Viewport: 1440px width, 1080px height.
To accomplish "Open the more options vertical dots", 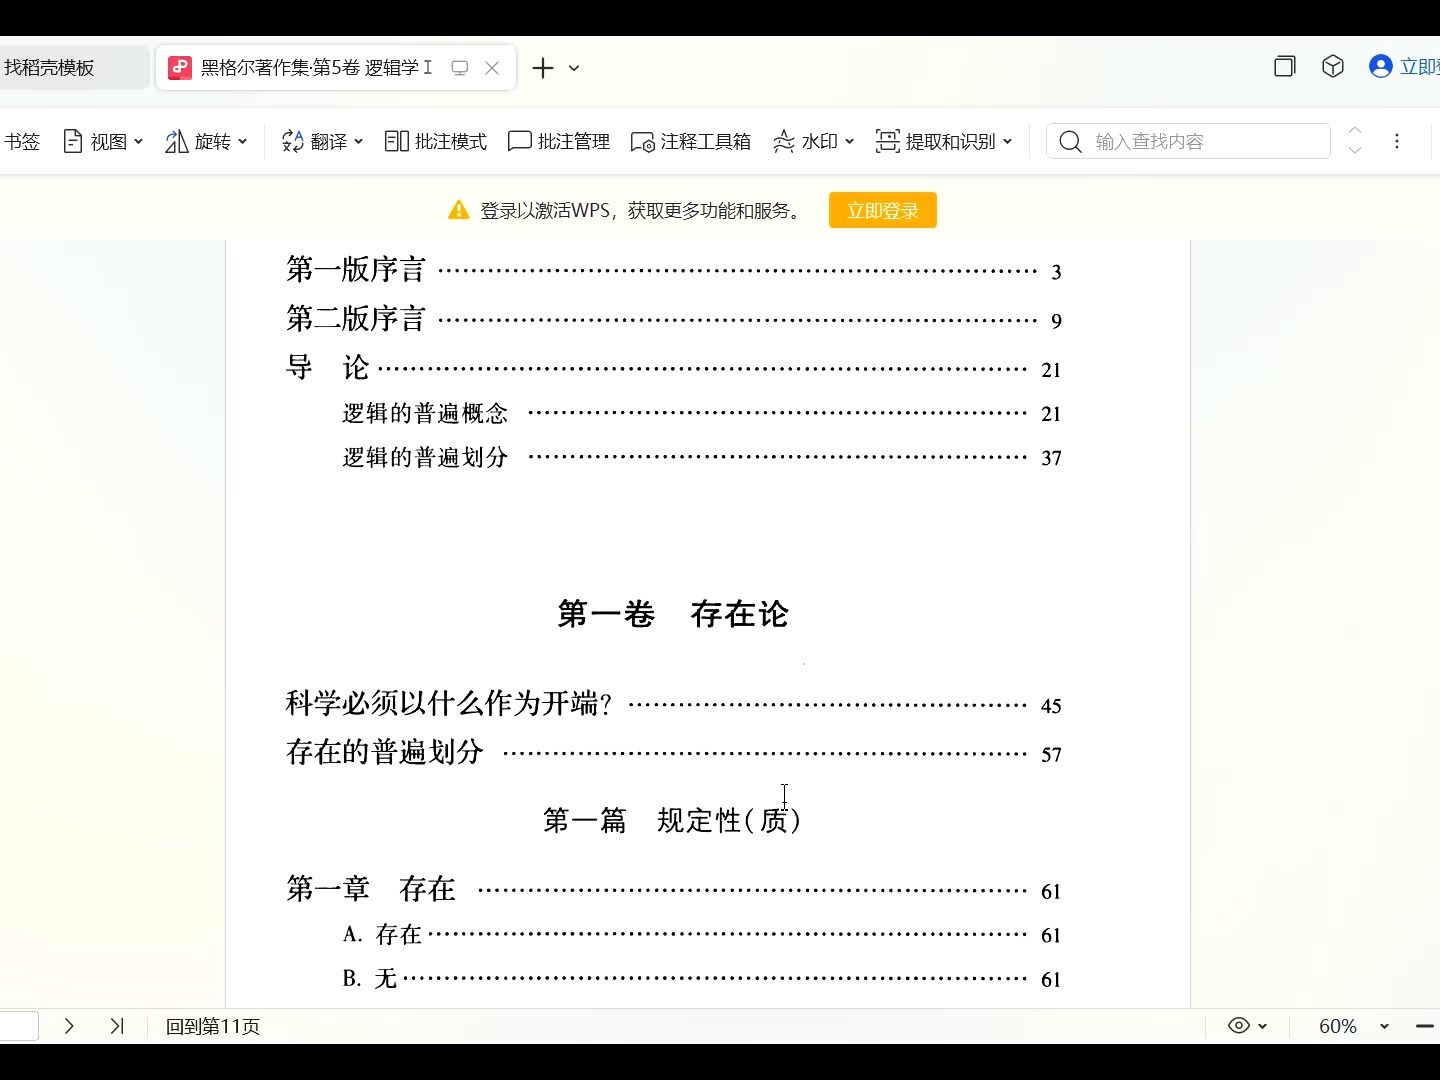I will [x=1397, y=142].
